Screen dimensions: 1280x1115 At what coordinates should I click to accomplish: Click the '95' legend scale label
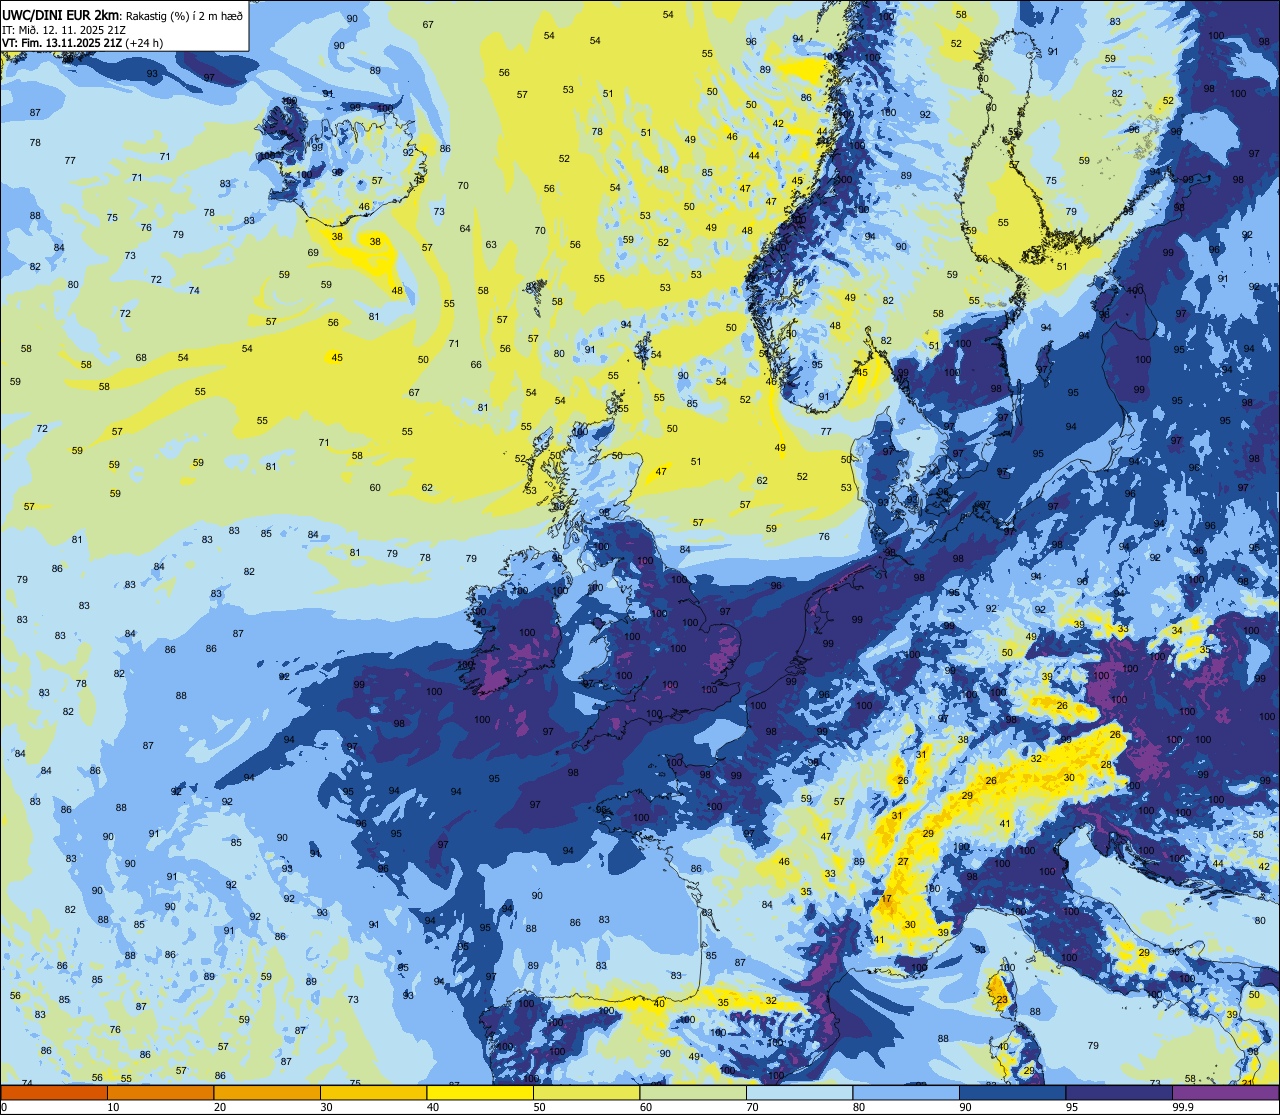point(1072,1107)
